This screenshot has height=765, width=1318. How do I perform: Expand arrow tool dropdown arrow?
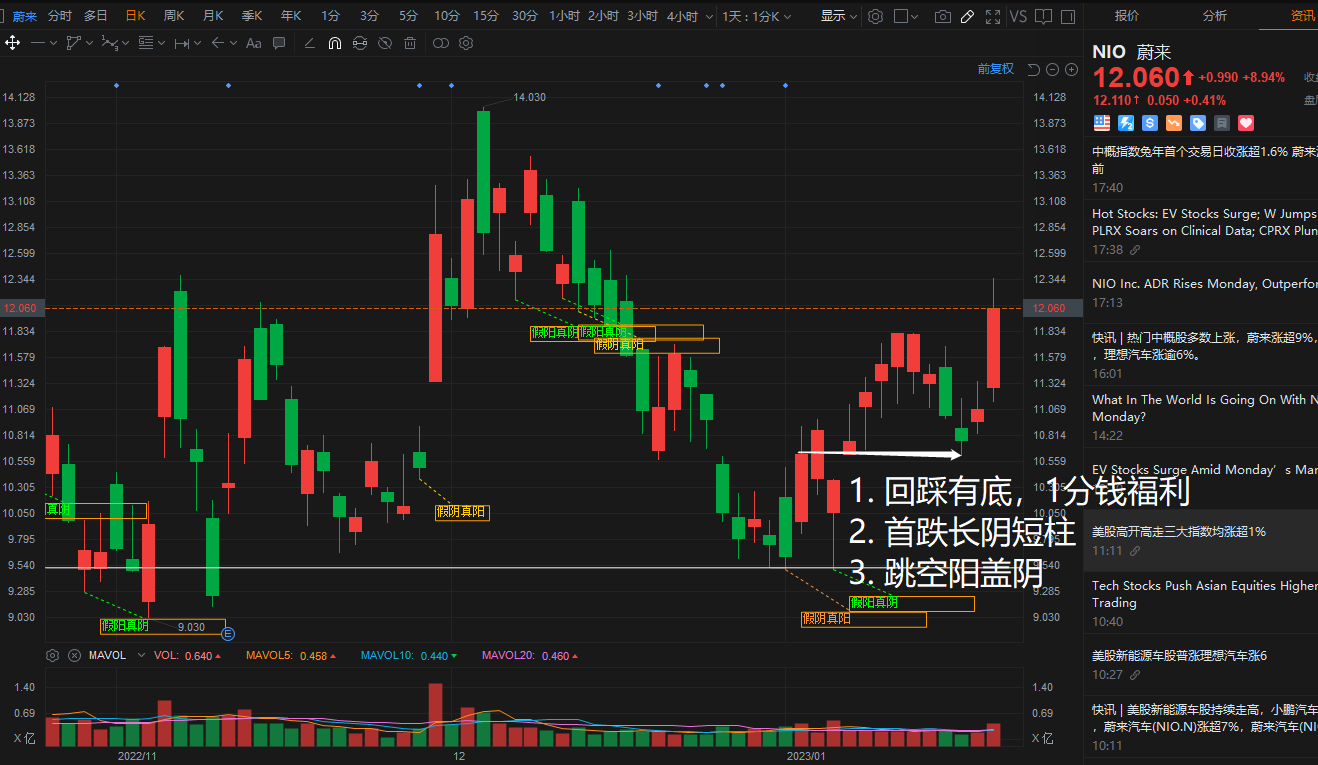[233, 43]
